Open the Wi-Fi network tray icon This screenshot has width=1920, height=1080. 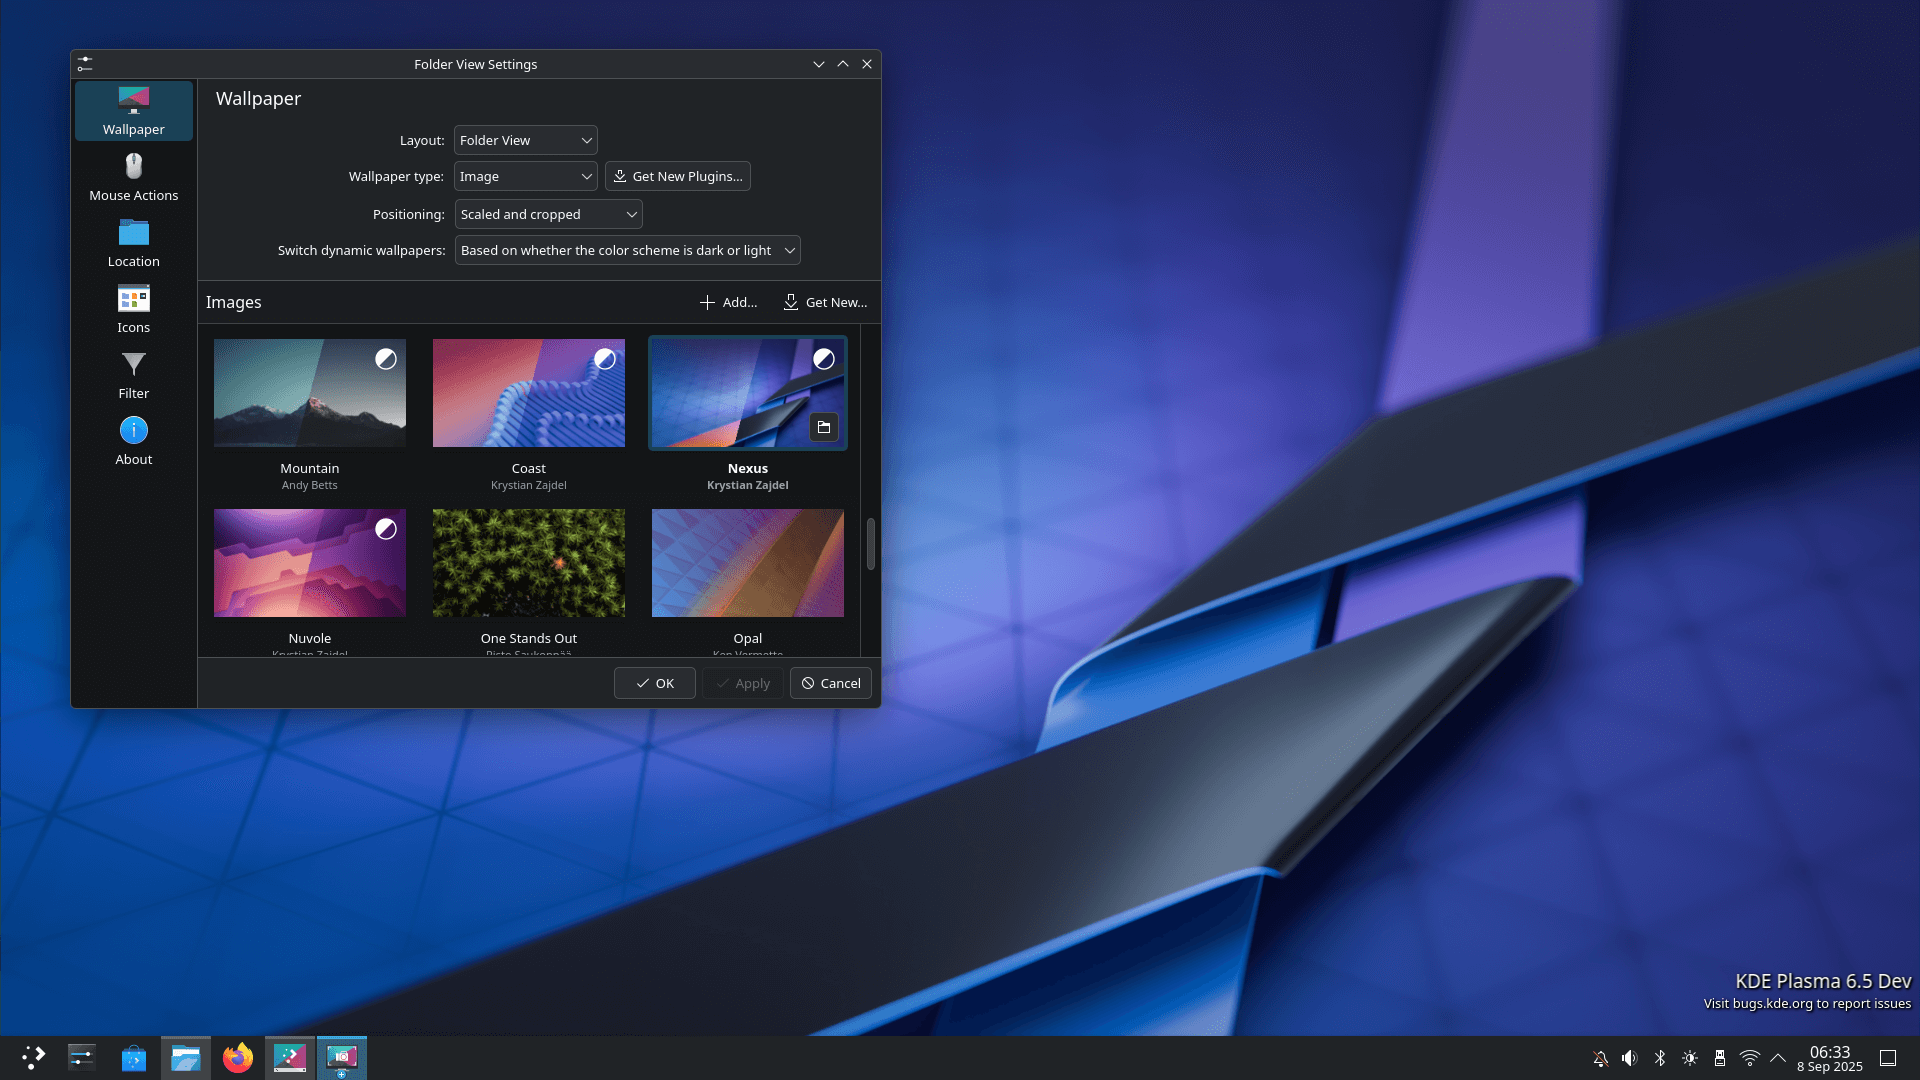[1749, 1058]
